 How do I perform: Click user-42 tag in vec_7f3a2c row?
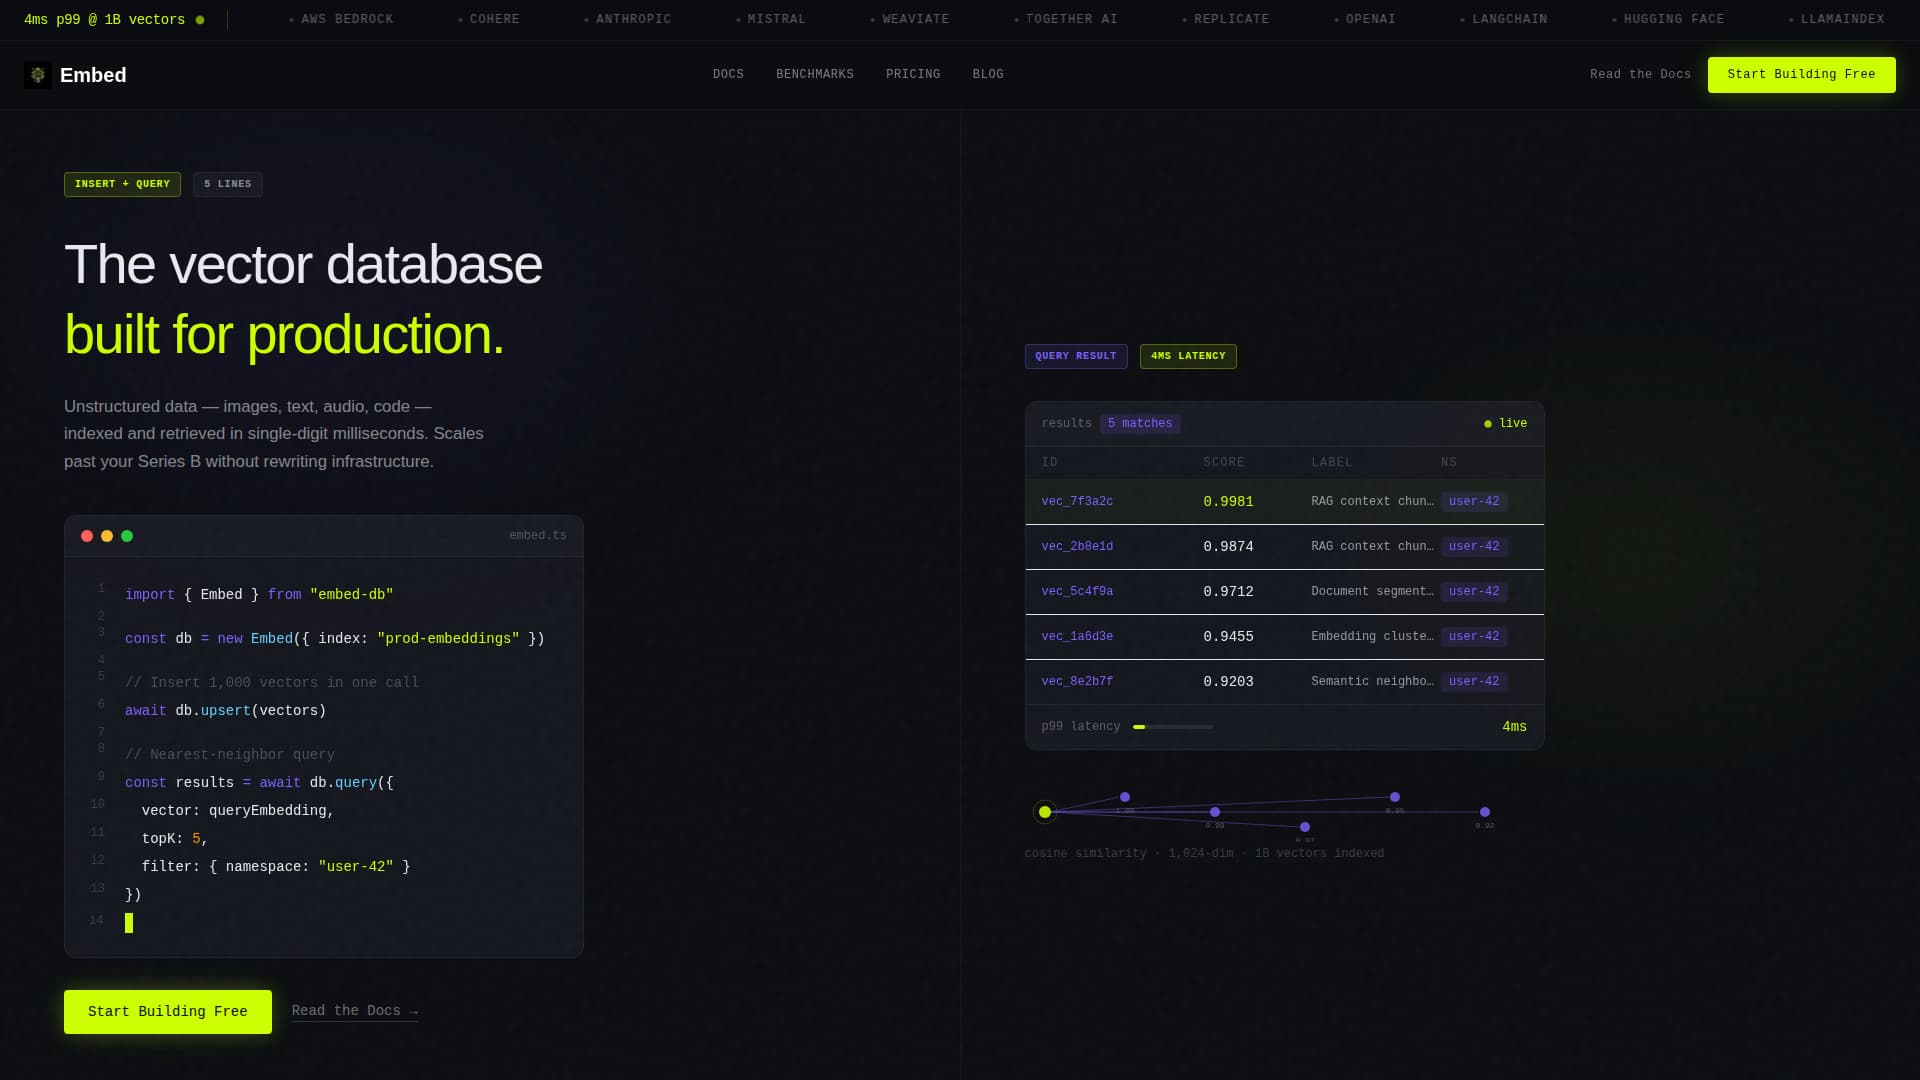point(1474,502)
